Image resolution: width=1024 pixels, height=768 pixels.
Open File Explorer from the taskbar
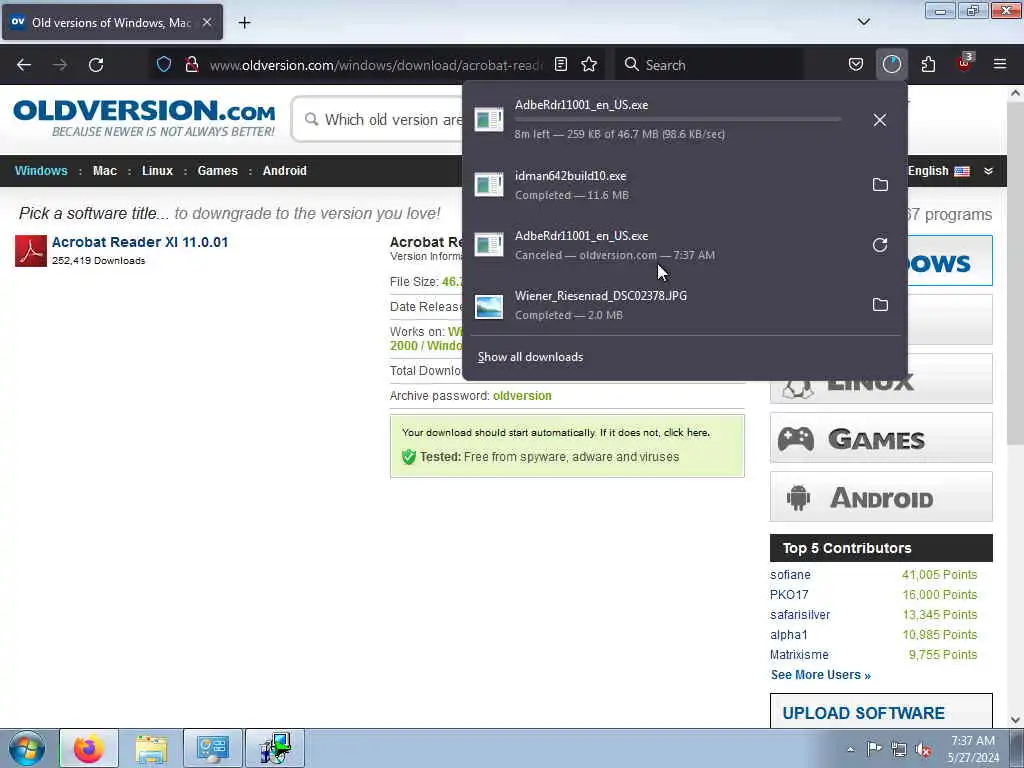point(151,749)
